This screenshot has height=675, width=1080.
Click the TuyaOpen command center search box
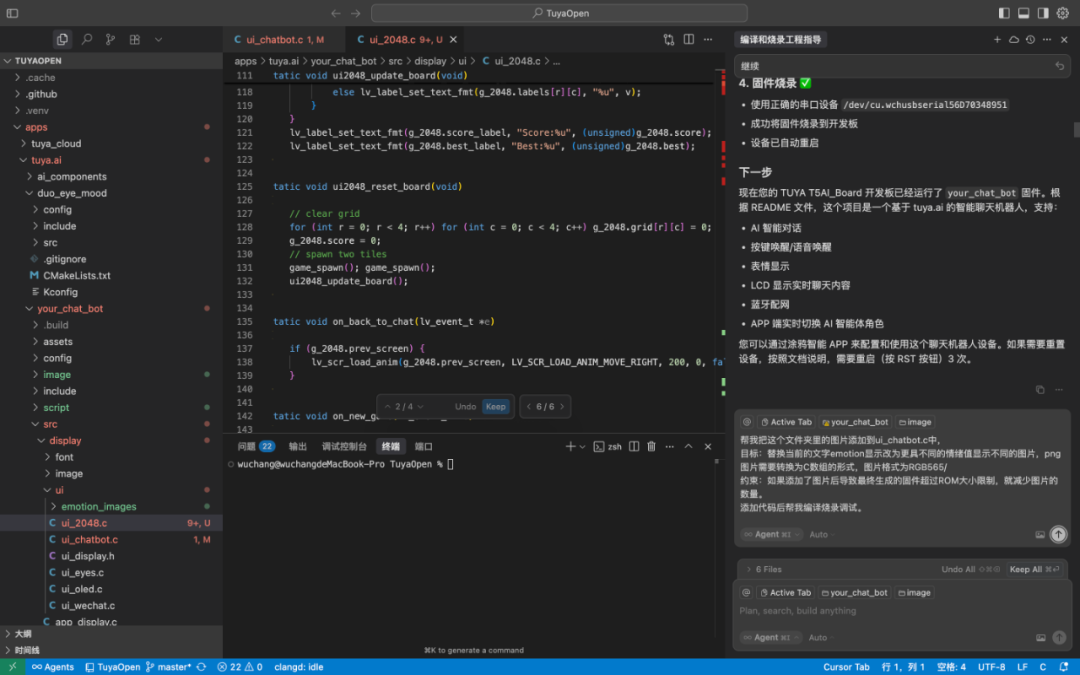pos(559,13)
